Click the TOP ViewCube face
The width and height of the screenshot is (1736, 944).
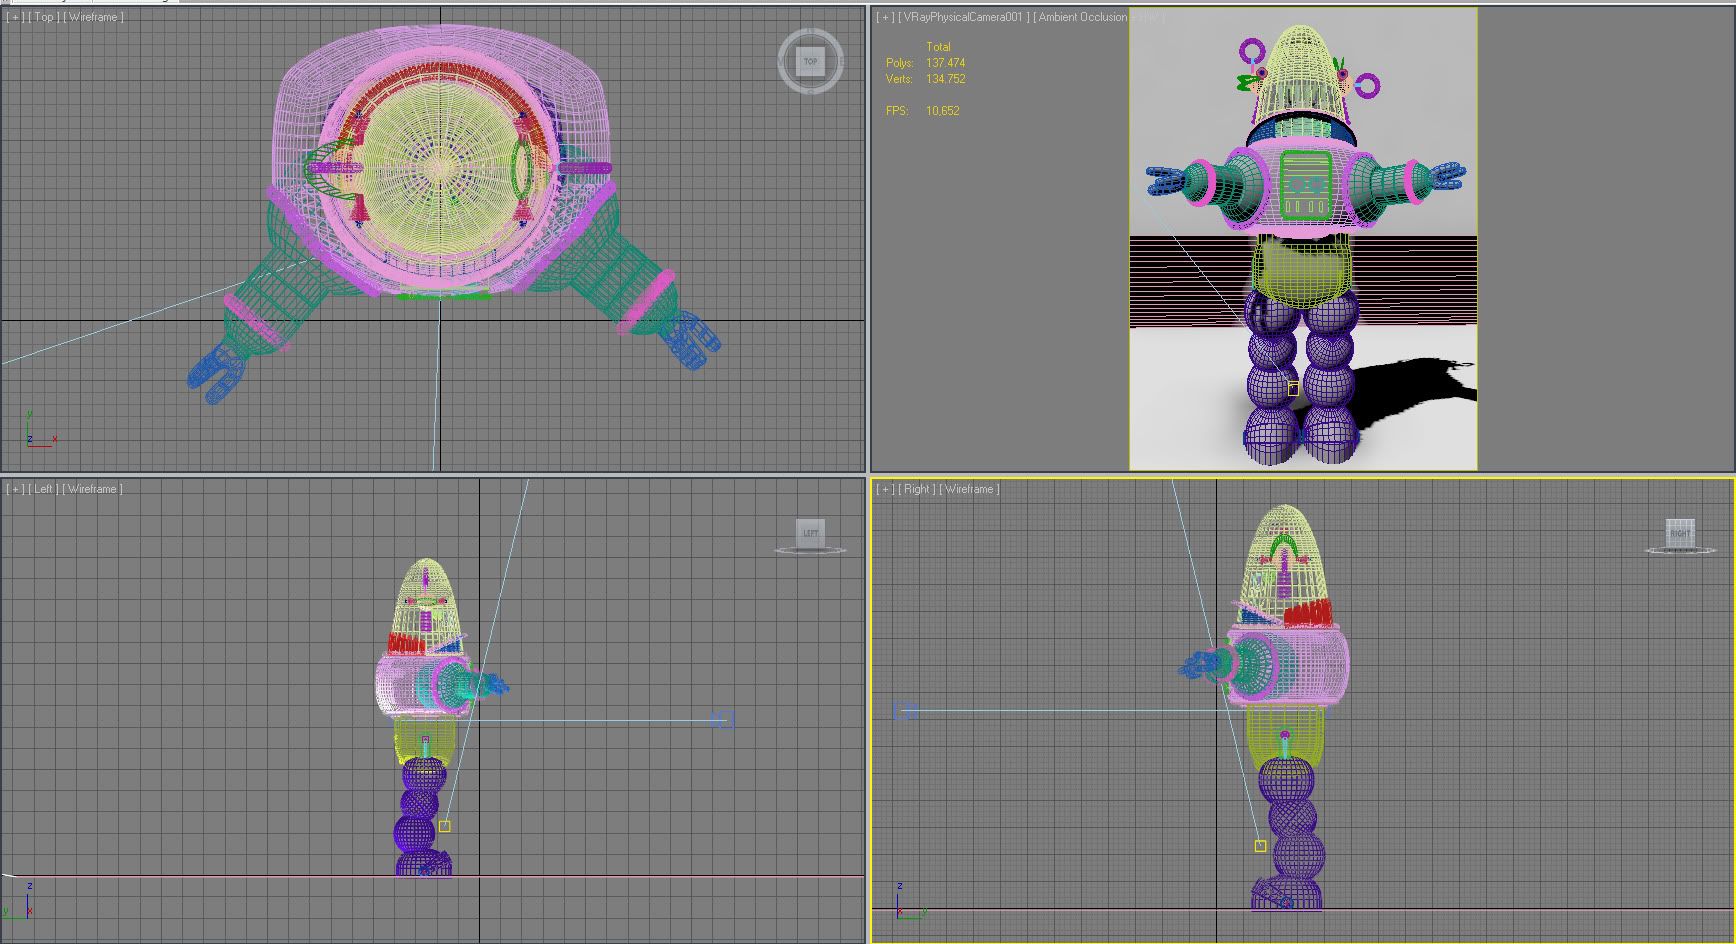point(810,61)
